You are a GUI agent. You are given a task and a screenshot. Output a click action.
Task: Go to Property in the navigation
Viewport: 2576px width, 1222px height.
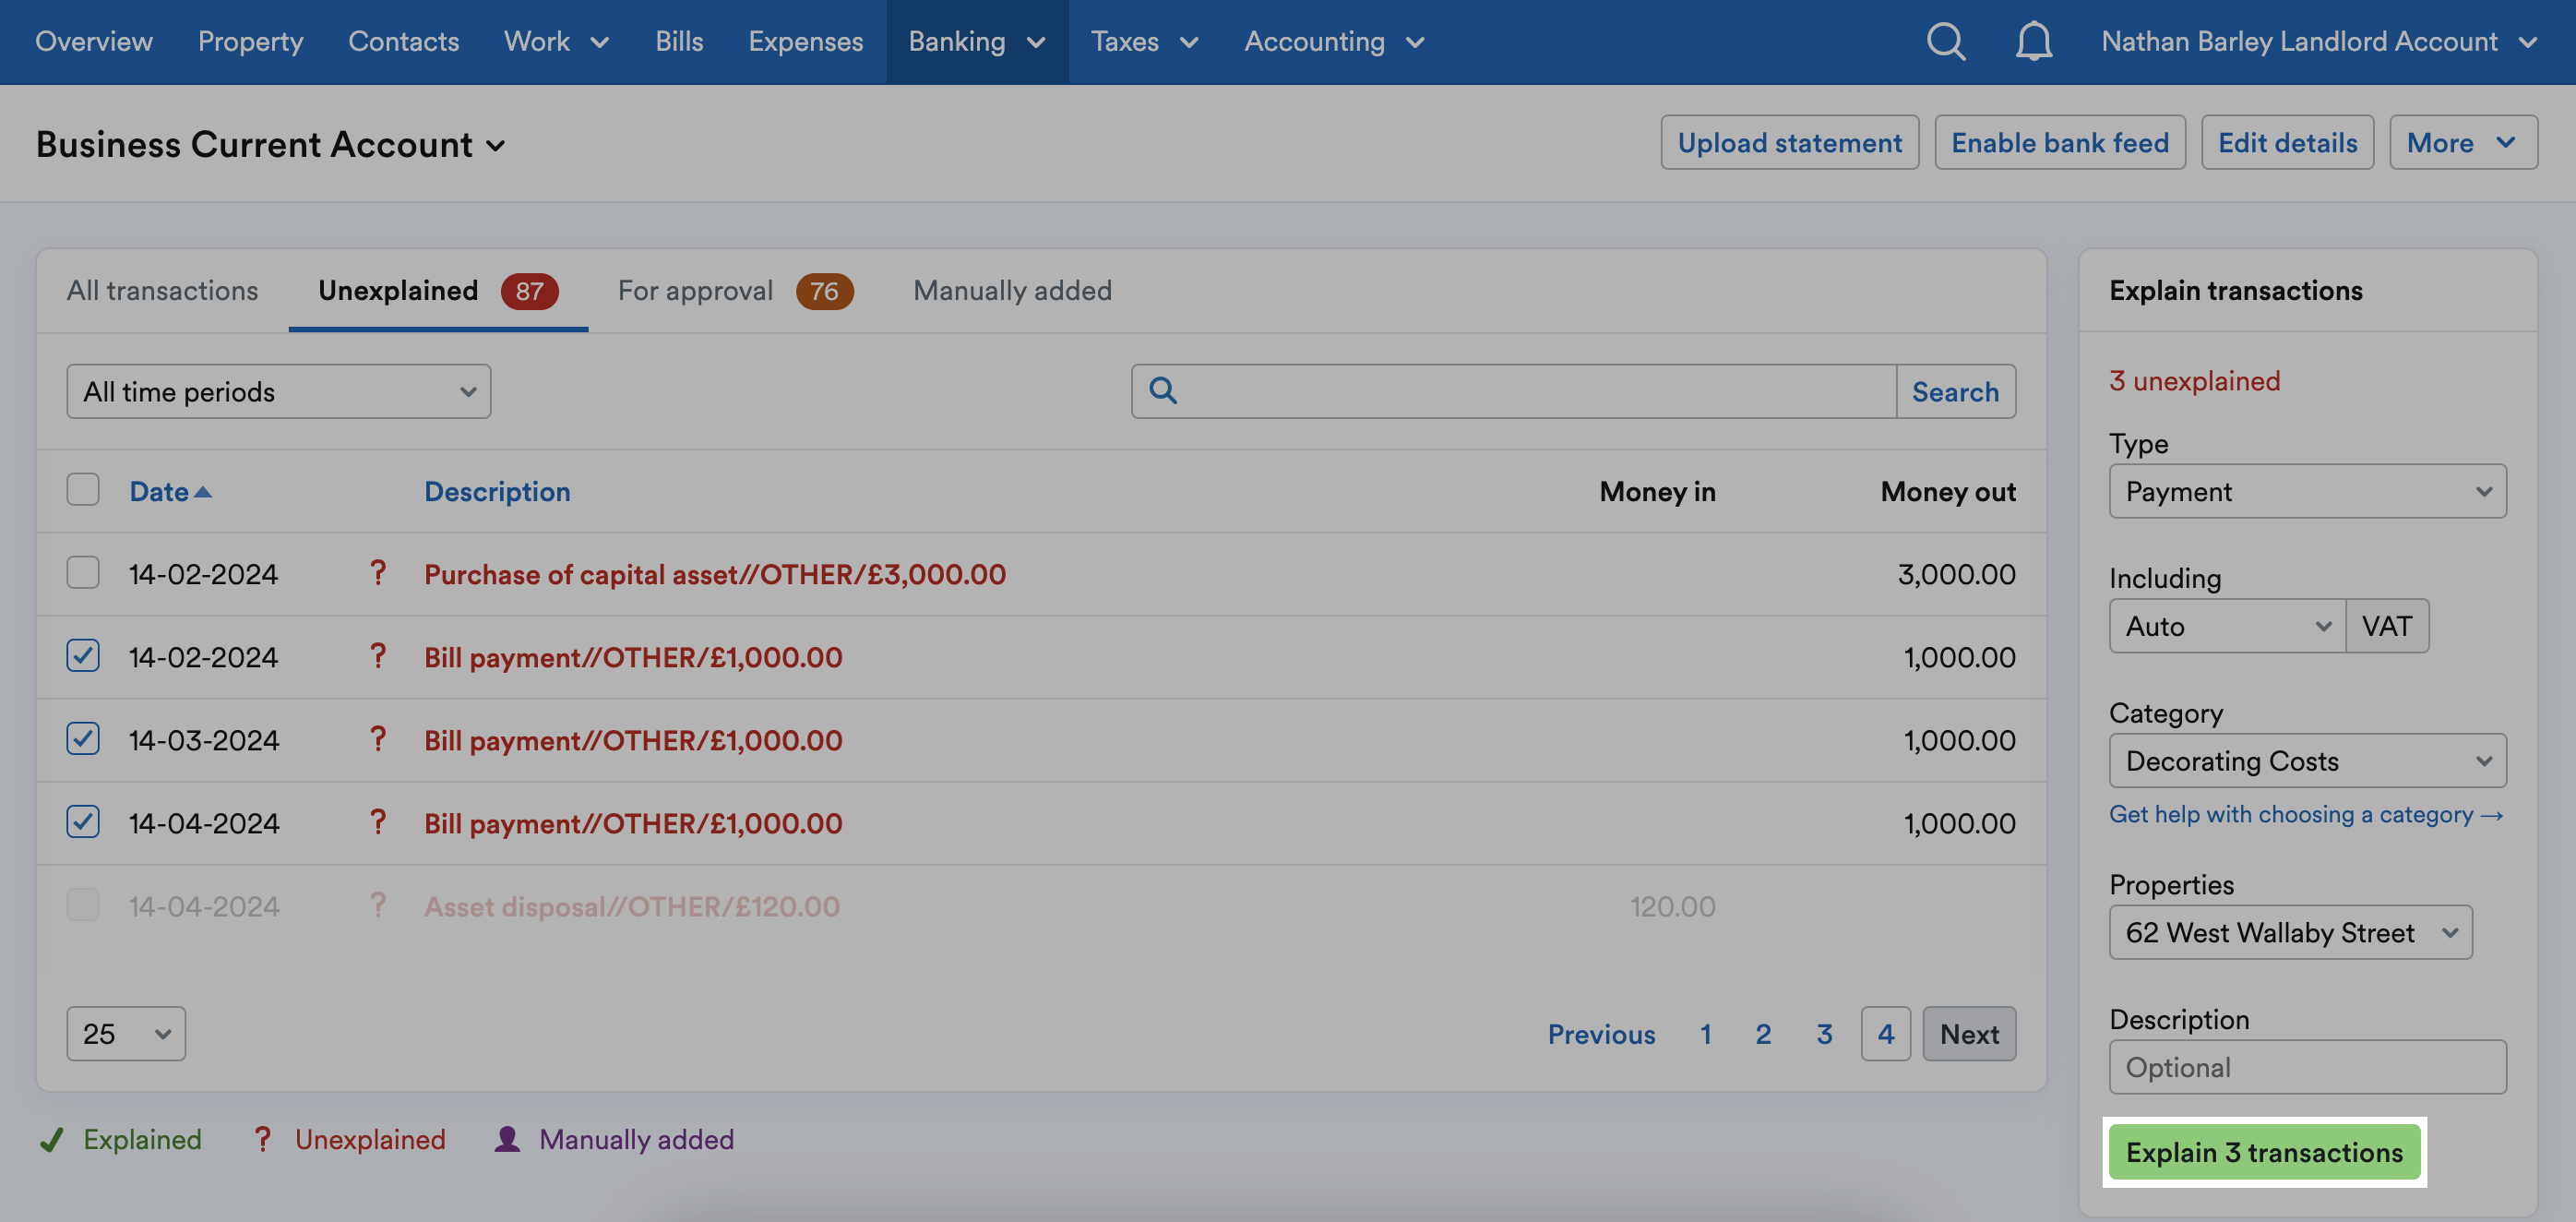pos(250,41)
